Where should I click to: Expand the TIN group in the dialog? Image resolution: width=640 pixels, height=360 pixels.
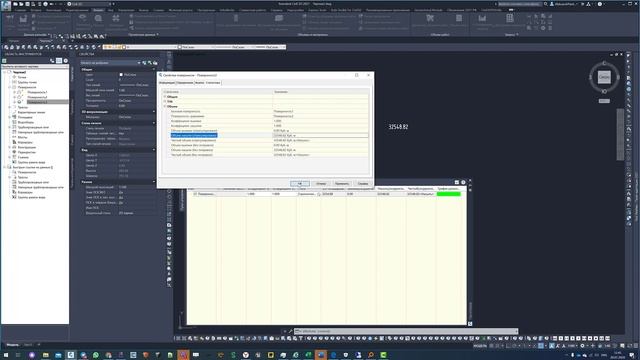(165, 102)
